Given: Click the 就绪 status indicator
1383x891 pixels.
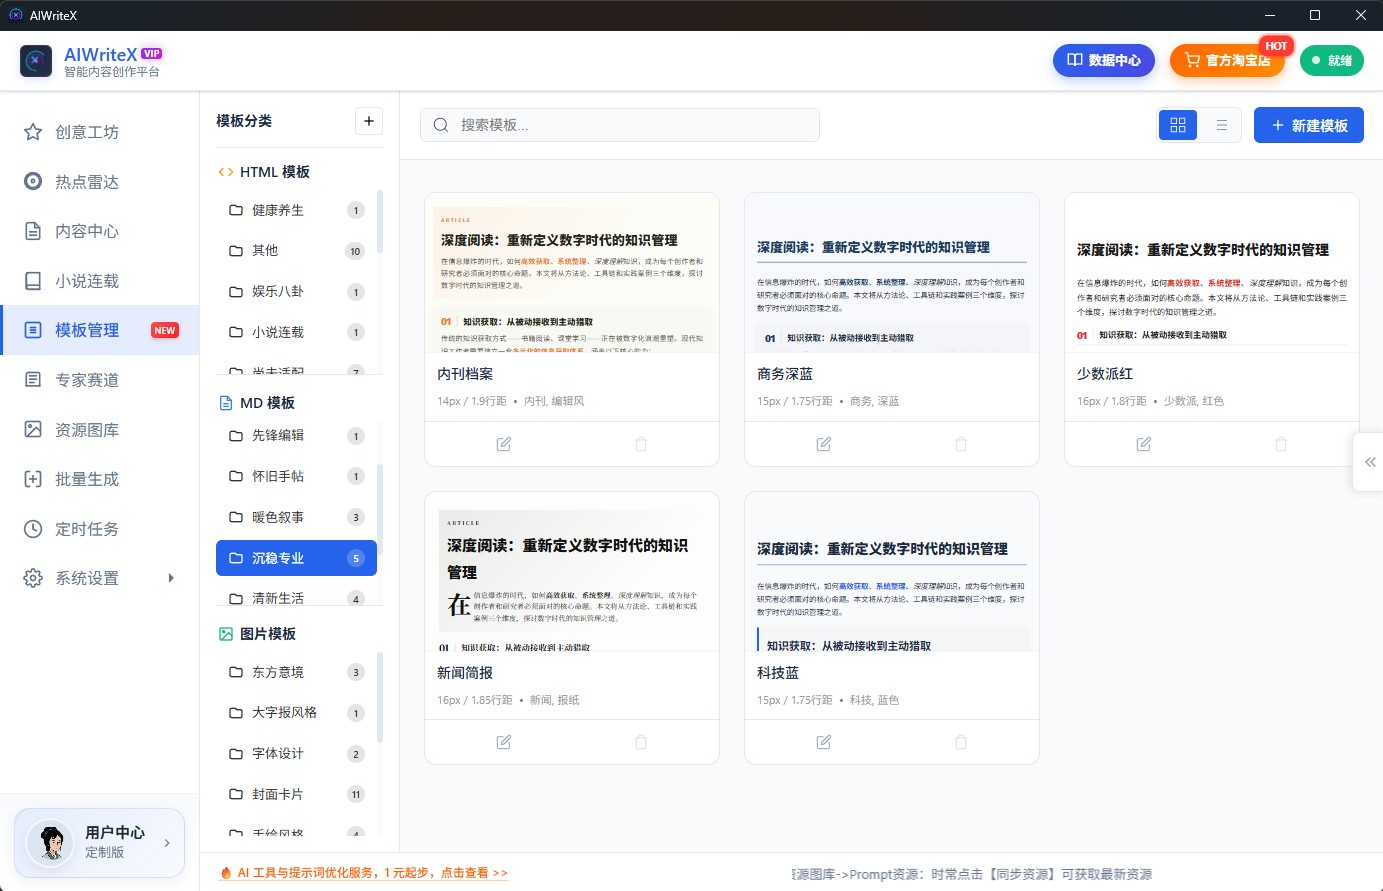Looking at the screenshot, I should 1331,60.
